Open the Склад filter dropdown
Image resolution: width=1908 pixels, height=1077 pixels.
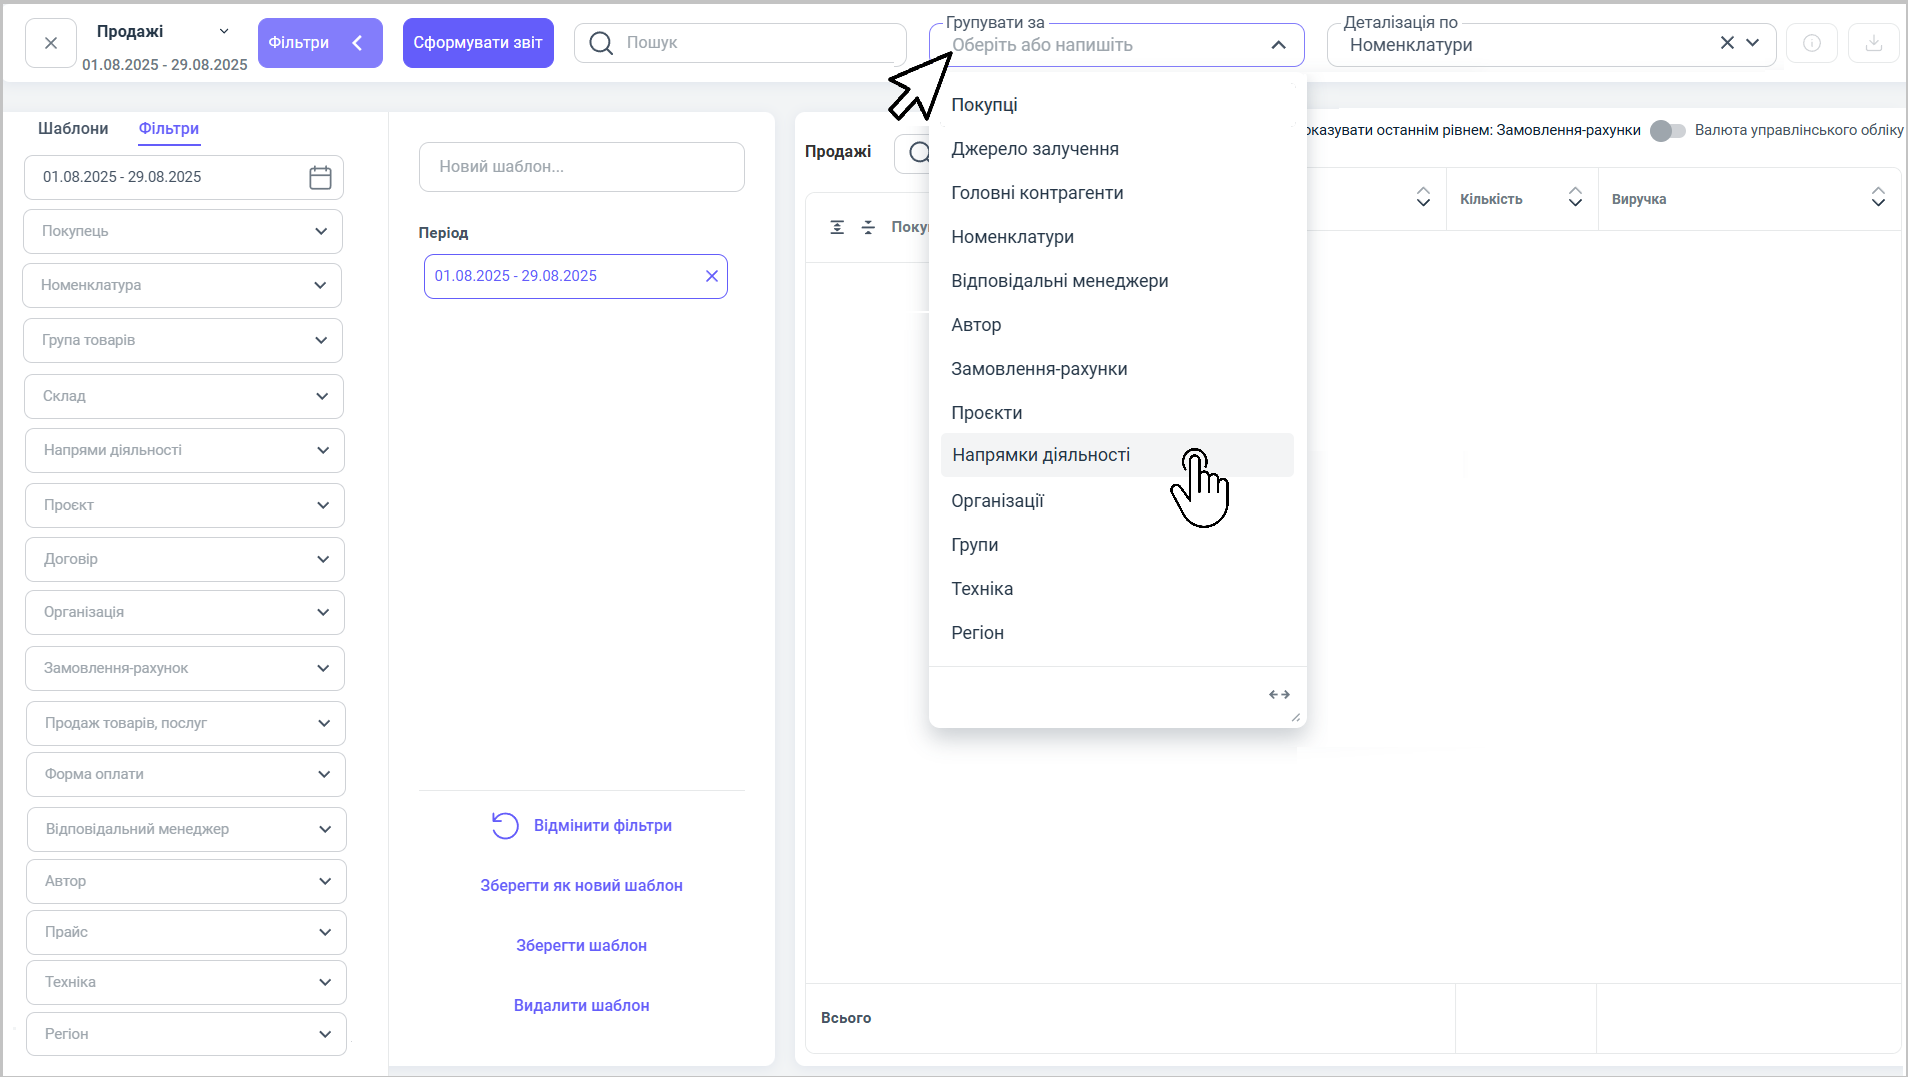[322, 396]
